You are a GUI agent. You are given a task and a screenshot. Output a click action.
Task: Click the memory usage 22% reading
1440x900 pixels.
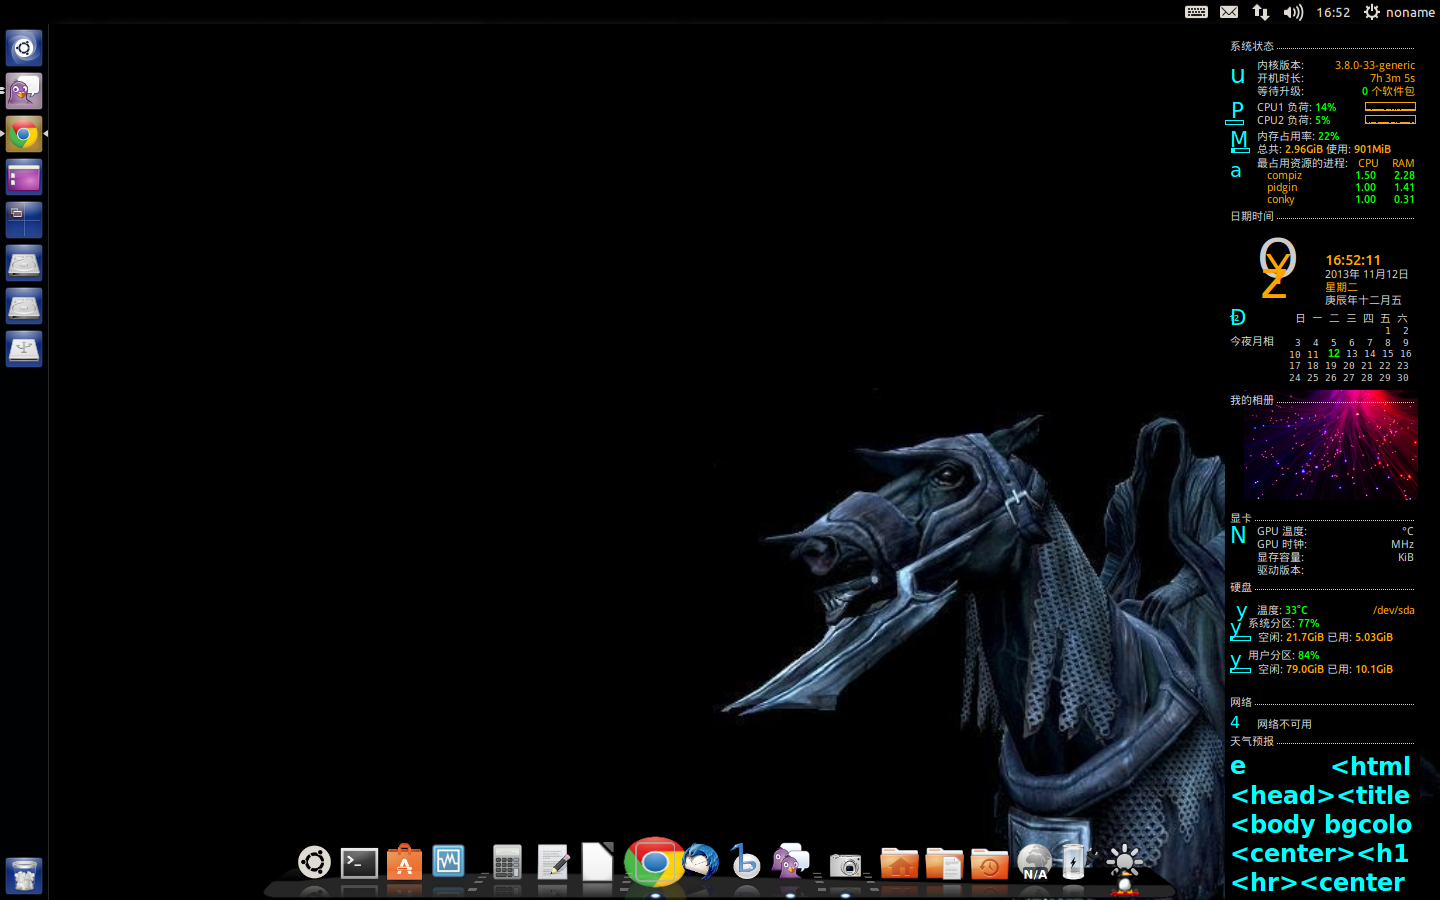(x=1328, y=136)
